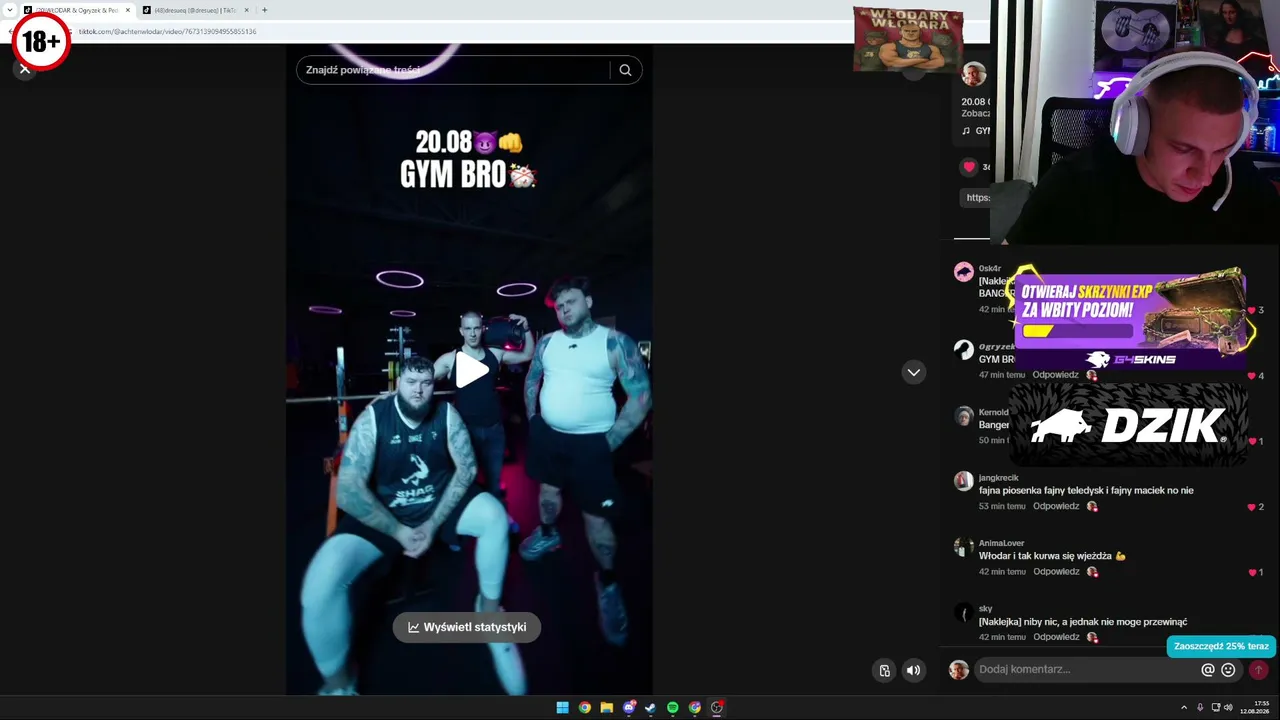The width and height of the screenshot is (1280, 720).
Task: Focus the 'Znajdź powiązane treści' search field
Action: [x=455, y=70]
